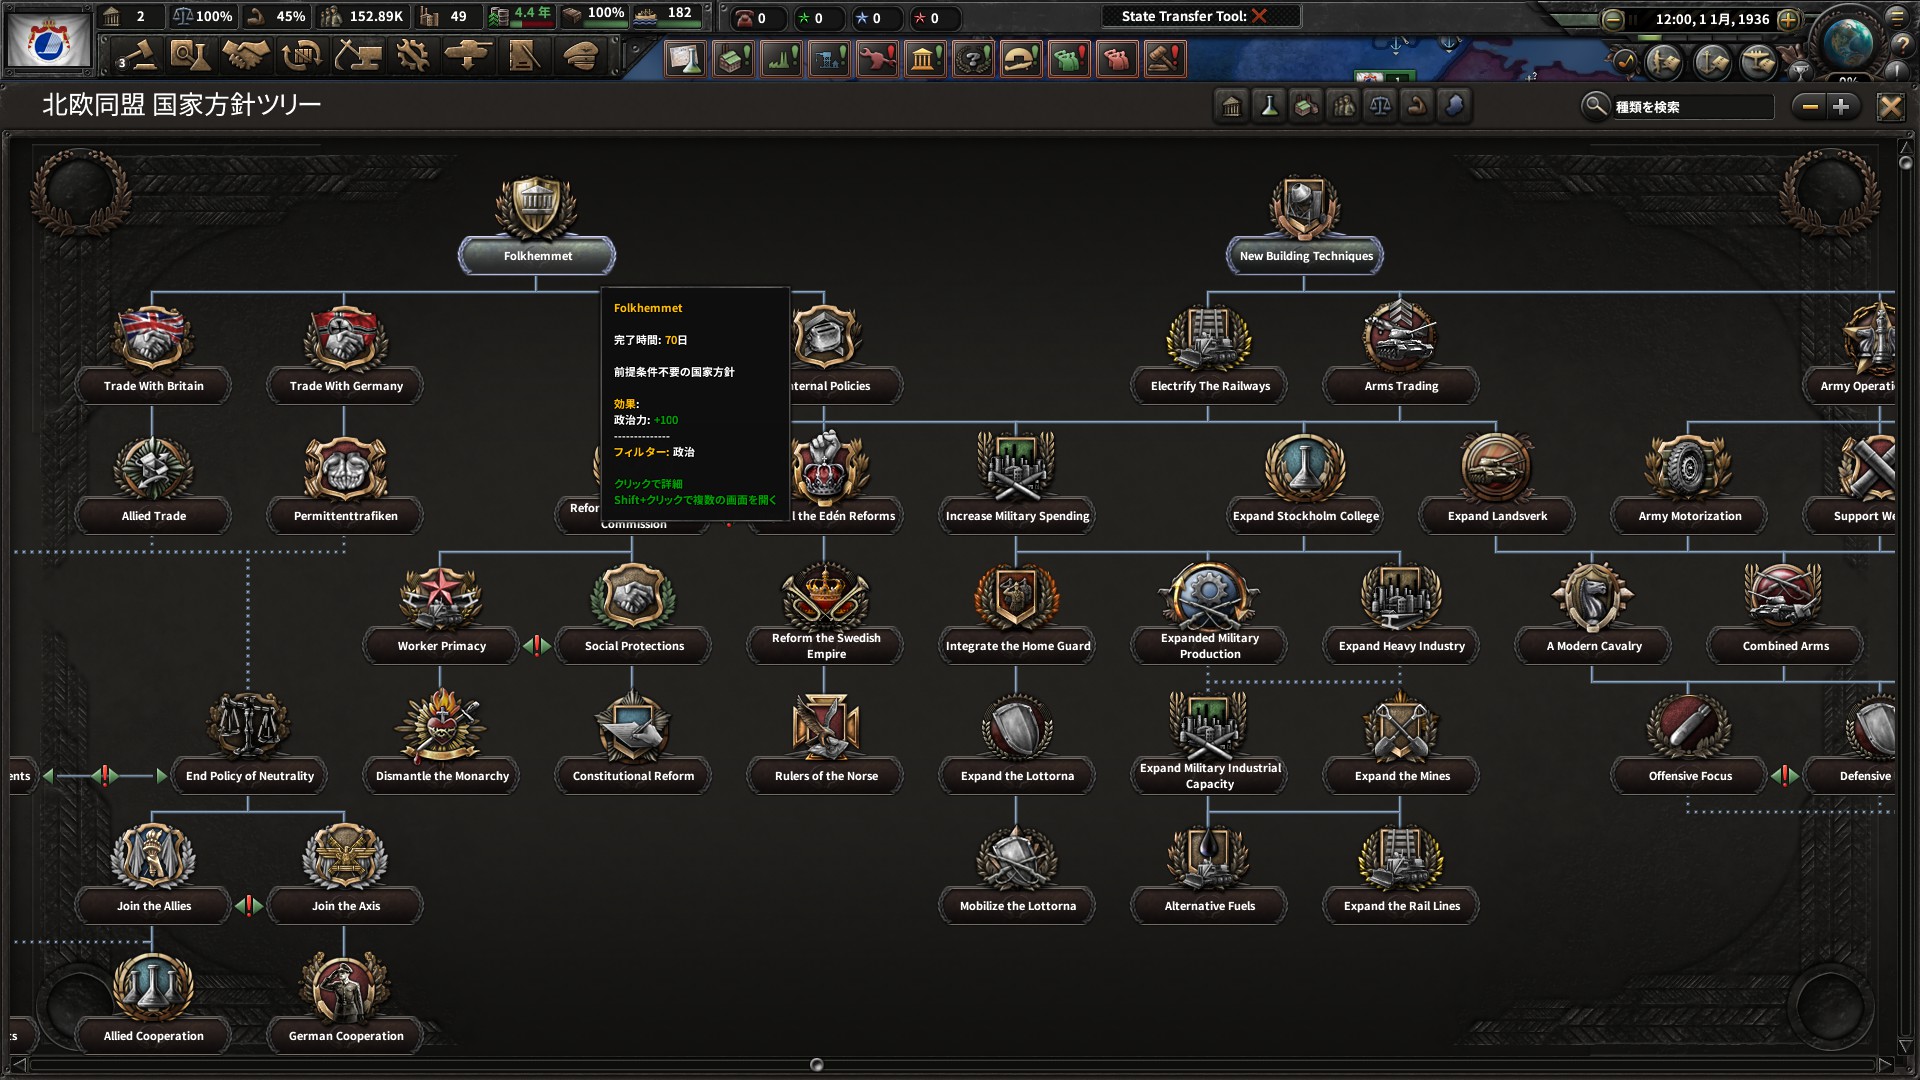Open the recruit and deploy tank icon
1920x1080 pixels.
point(468,57)
